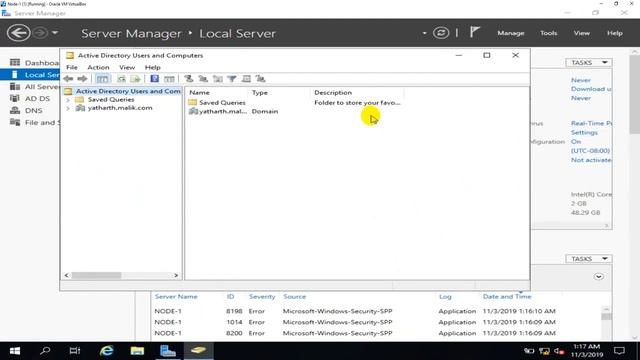The height and width of the screenshot is (360, 640).
Task: Click the ADUC toolbar Forward arrow
Action: 82,79
